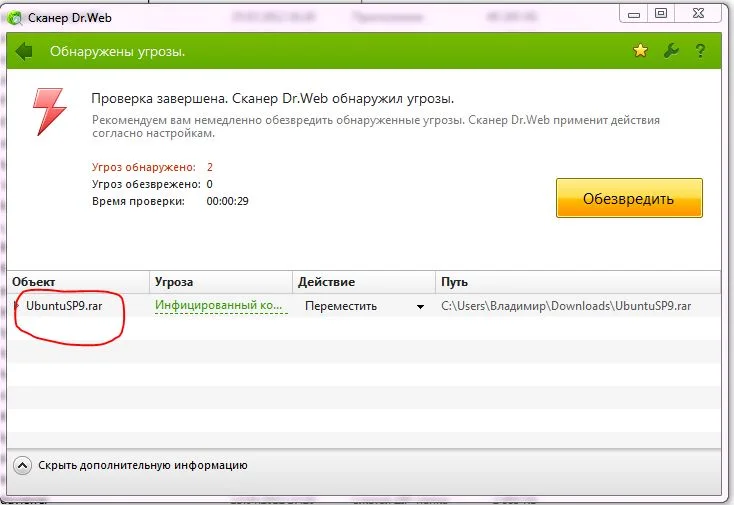The image size is (734, 505).
Task: Click the red lightning threat icon
Action: (50, 111)
